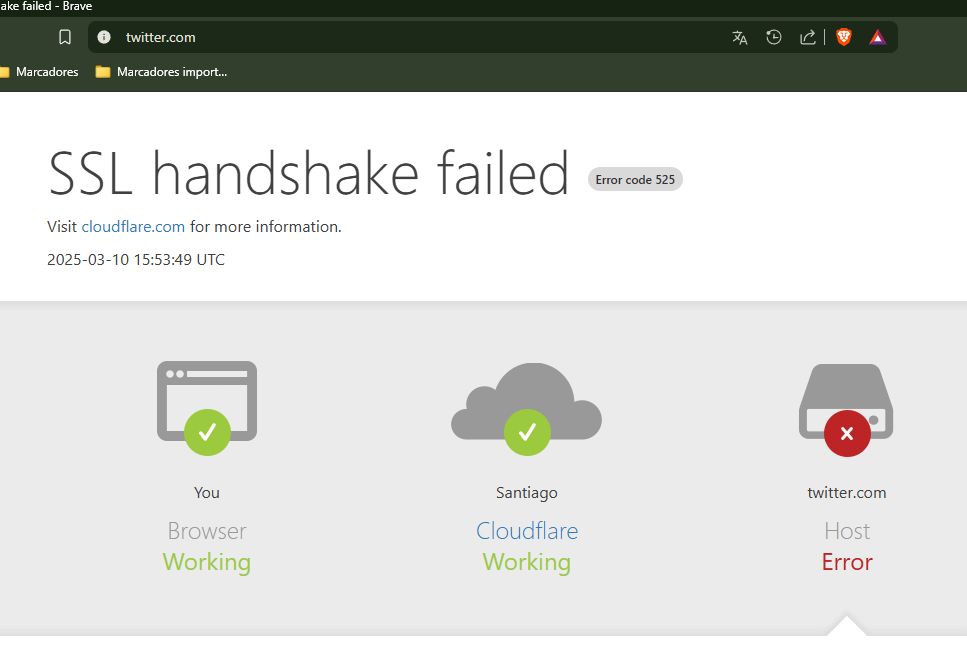The height and width of the screenshot is (654, 967).
Task: Open the blue Cloudflare link under Santiago
Action: coord(527,531)
